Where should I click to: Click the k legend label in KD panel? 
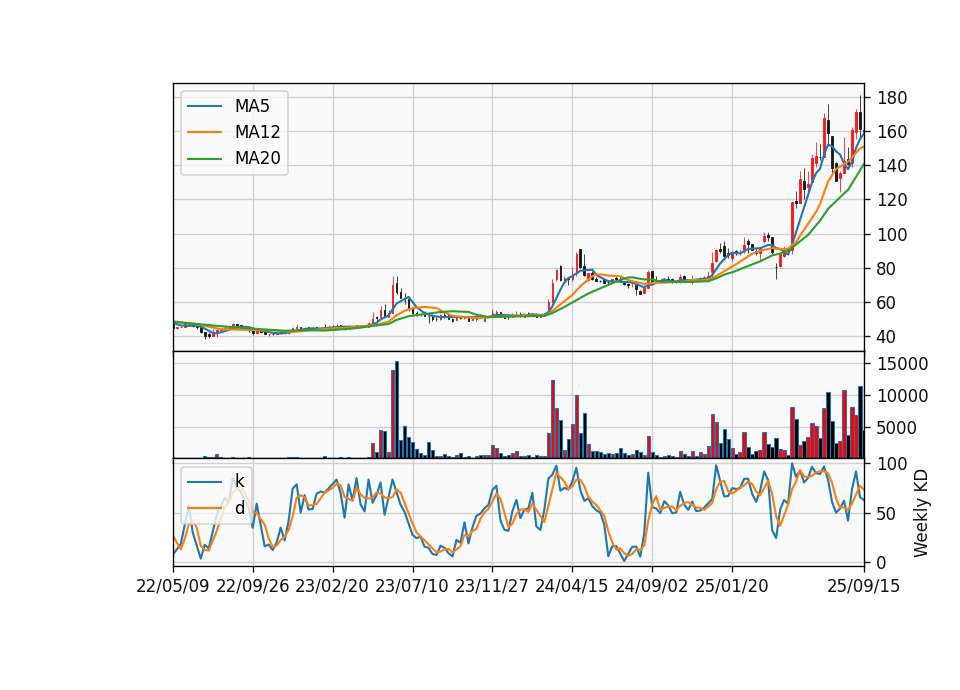[239, 481]
